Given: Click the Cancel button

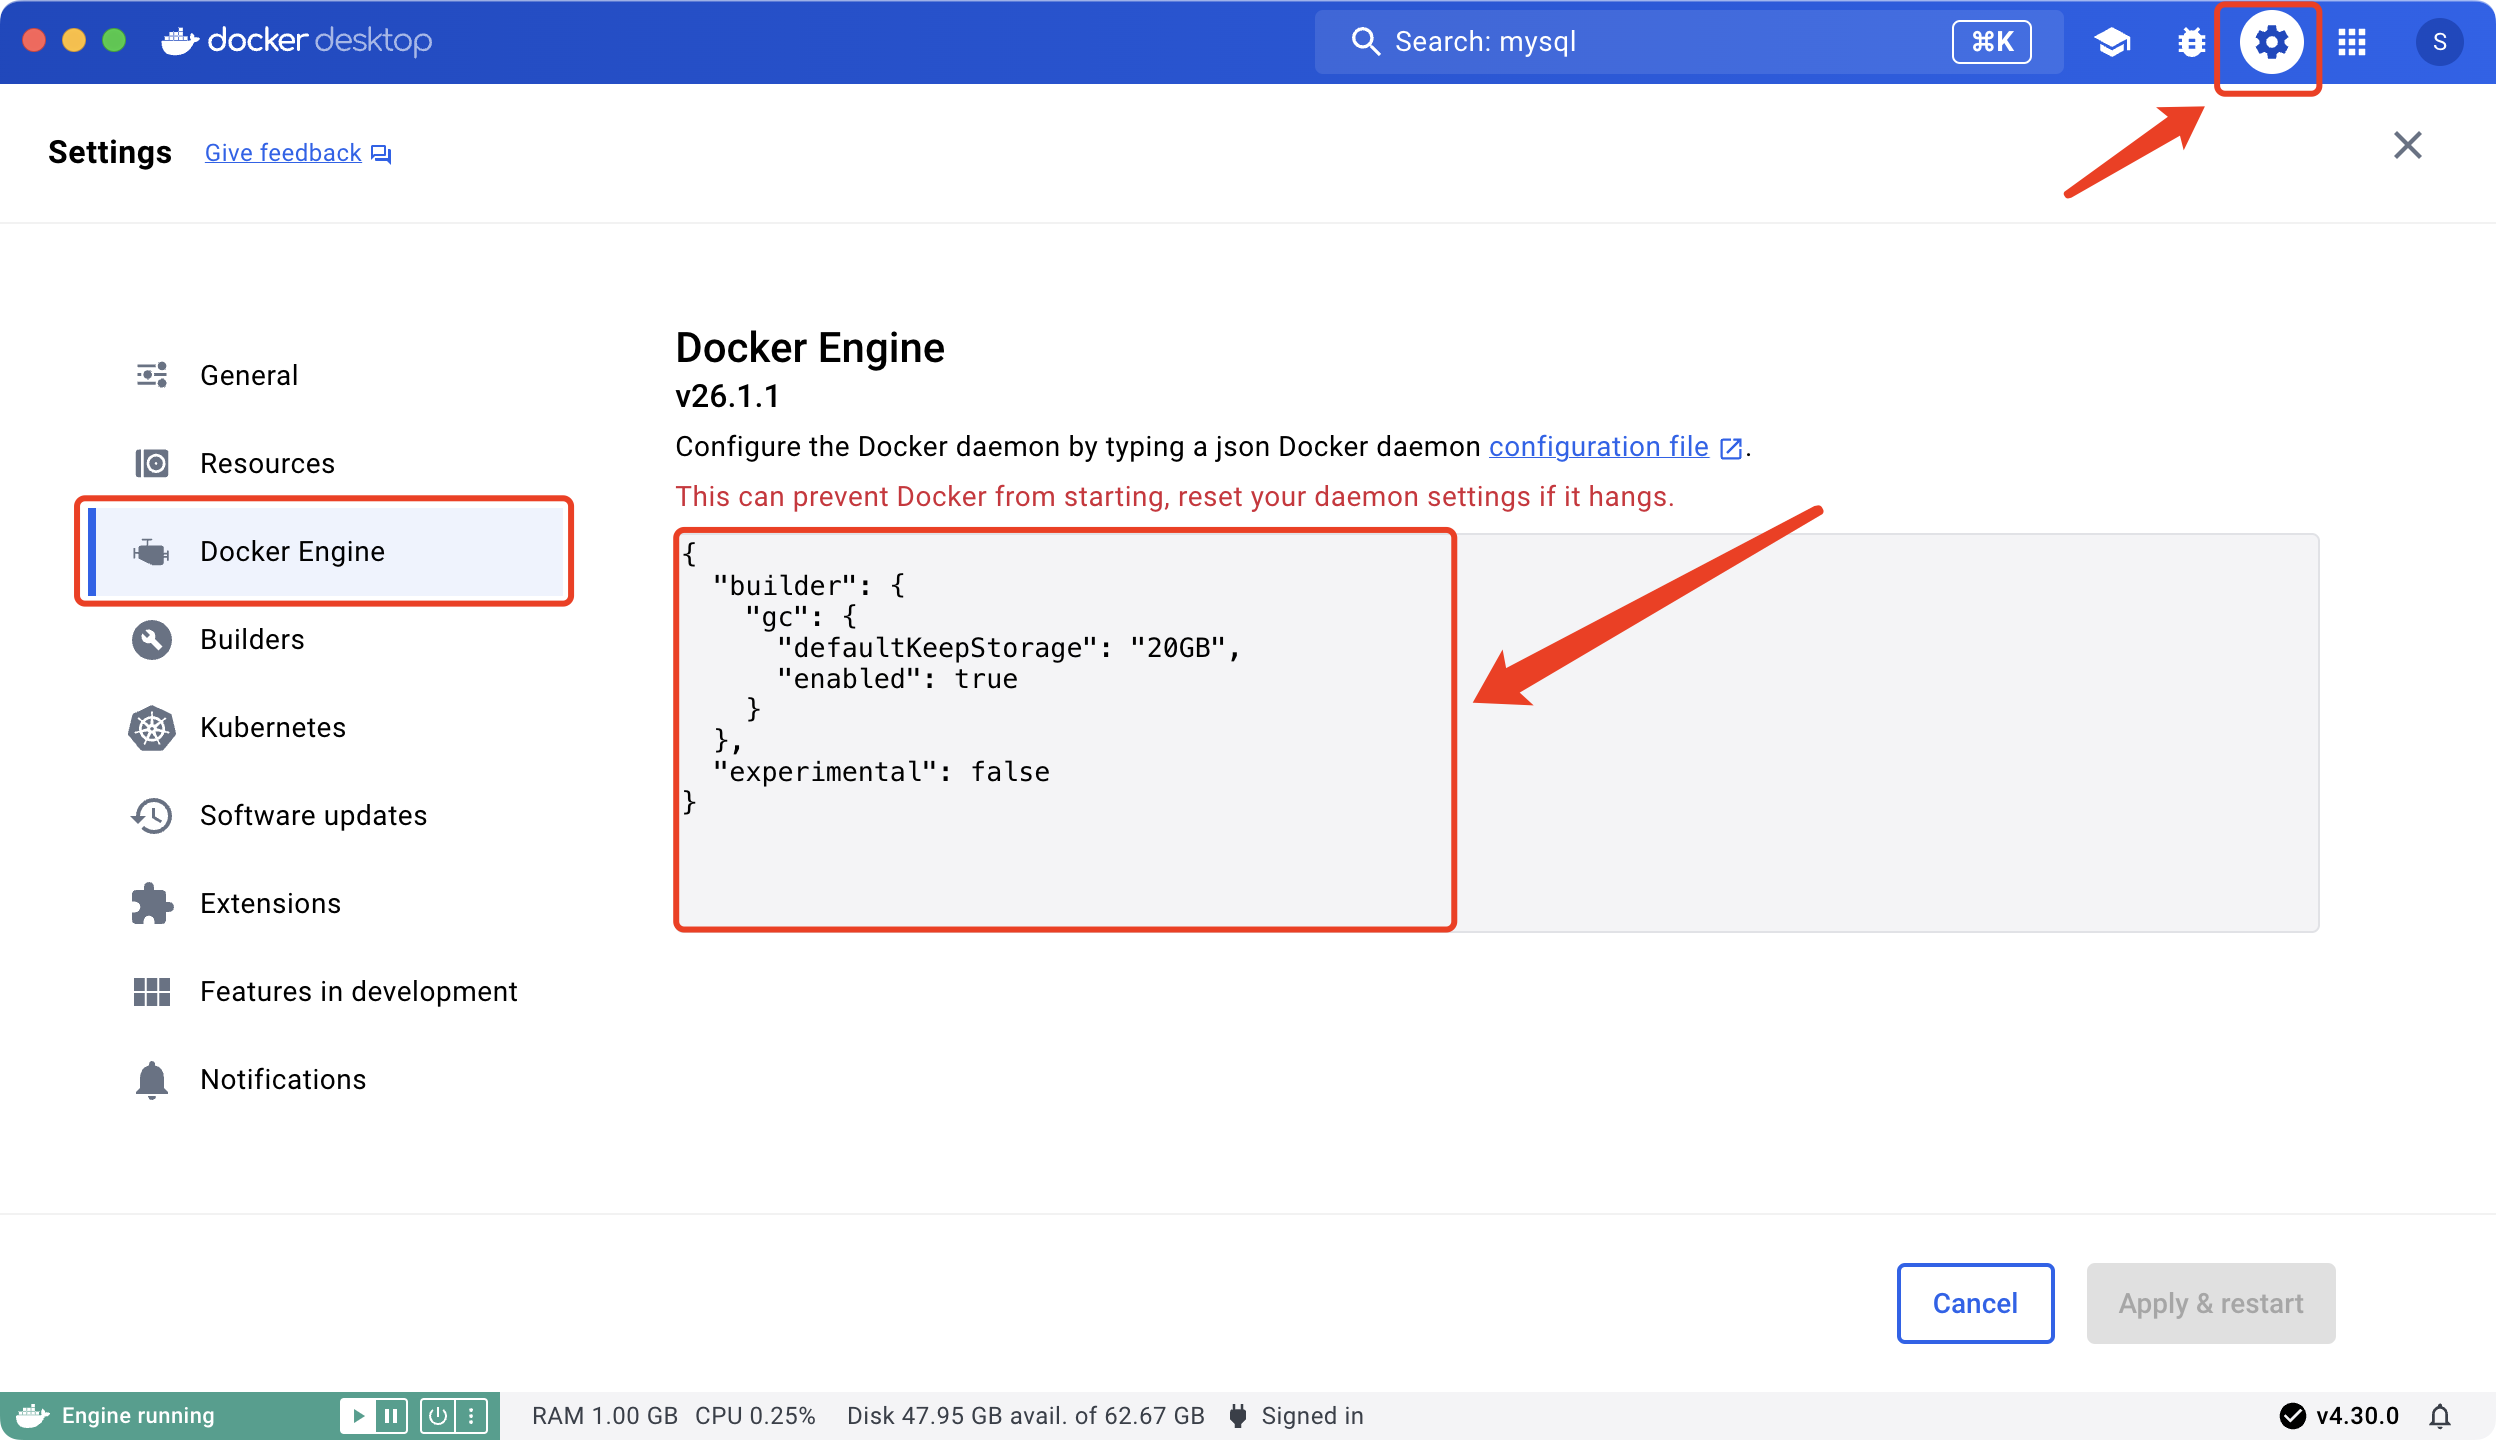Looking at the screenshot, I should click(x=1975, y=1303).
